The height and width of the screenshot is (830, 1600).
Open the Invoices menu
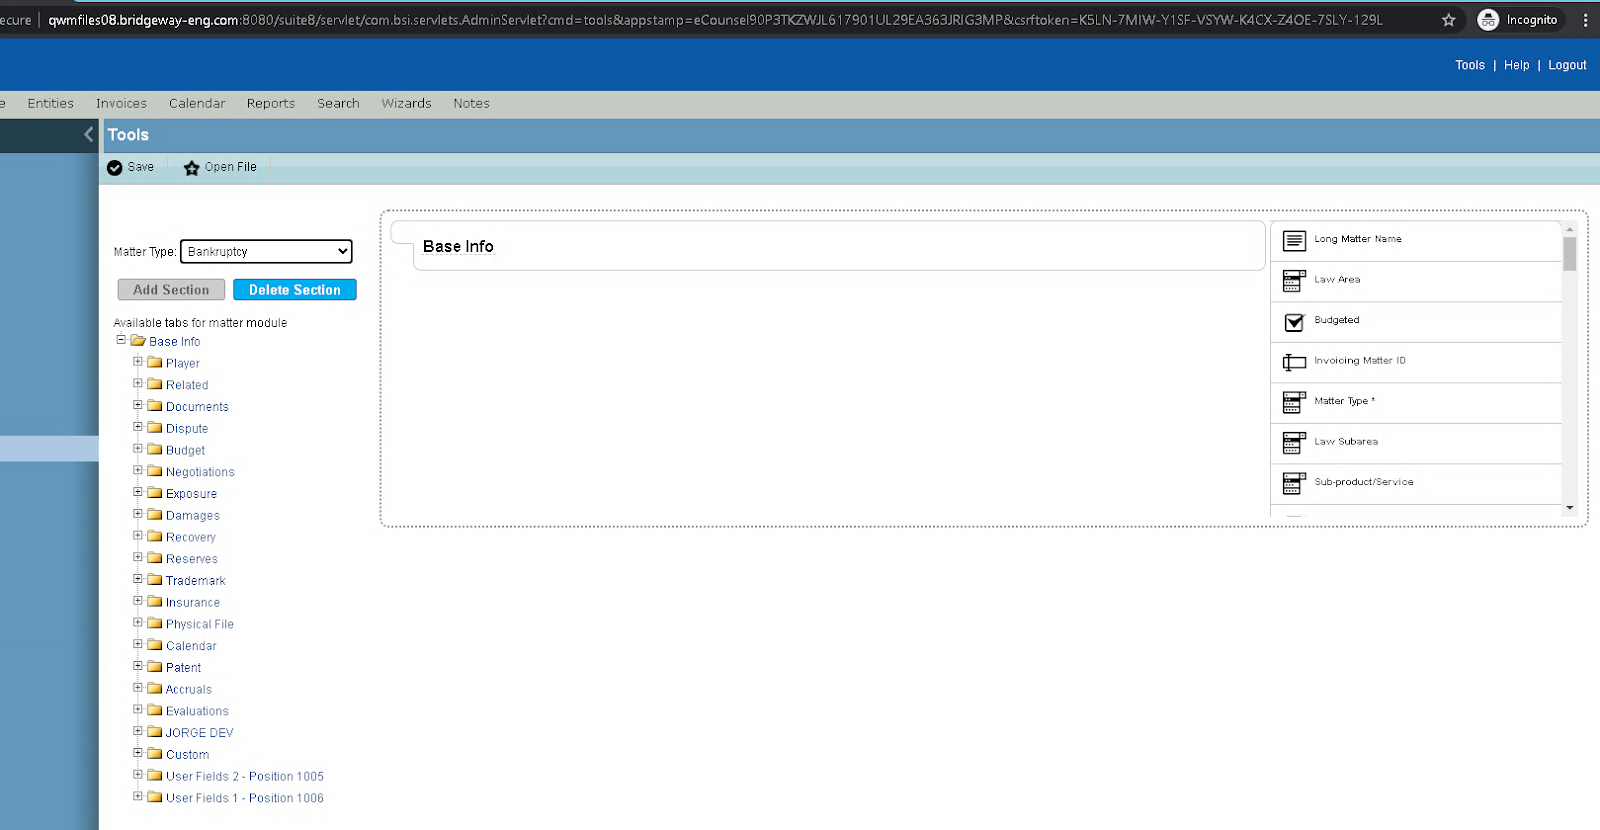[x=121, y=104]
